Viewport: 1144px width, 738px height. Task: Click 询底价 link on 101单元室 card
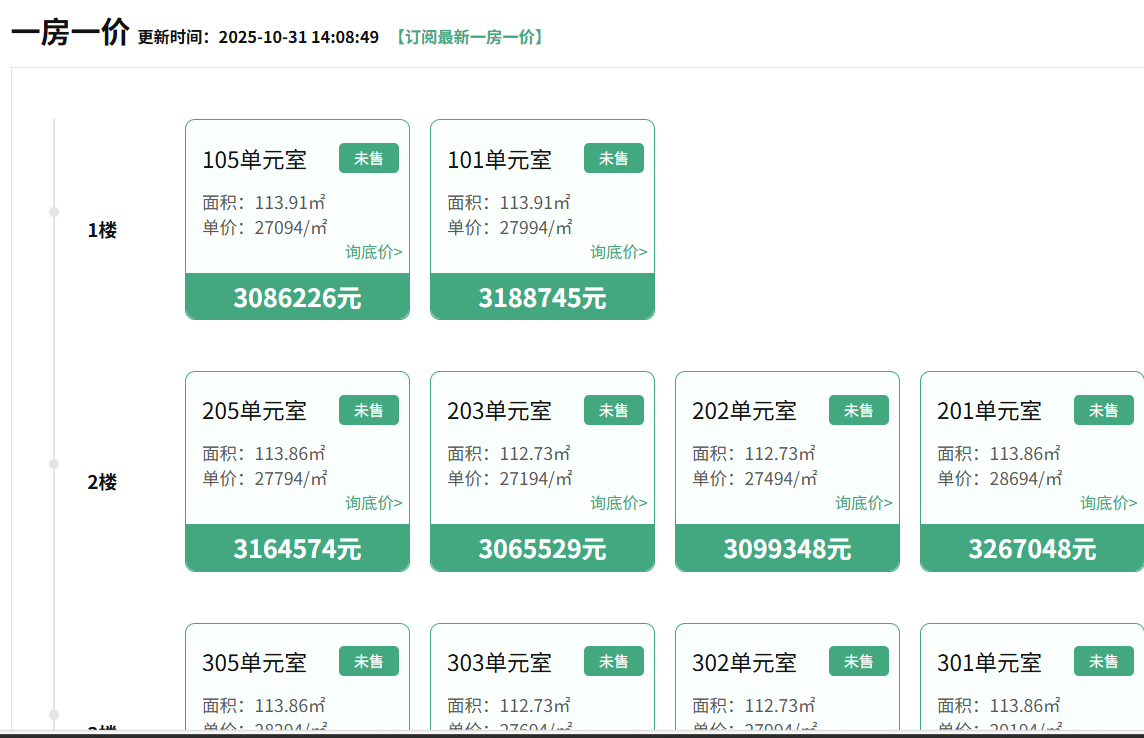pos(618,252)
